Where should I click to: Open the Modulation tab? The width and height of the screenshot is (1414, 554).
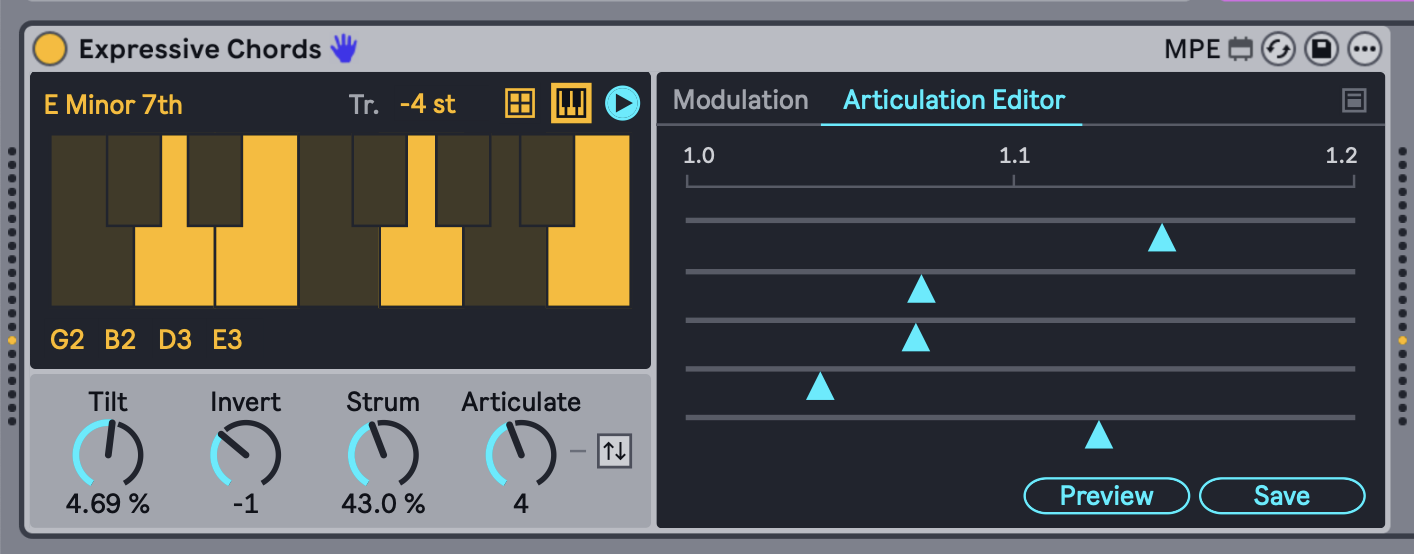[x=740, y=100]
